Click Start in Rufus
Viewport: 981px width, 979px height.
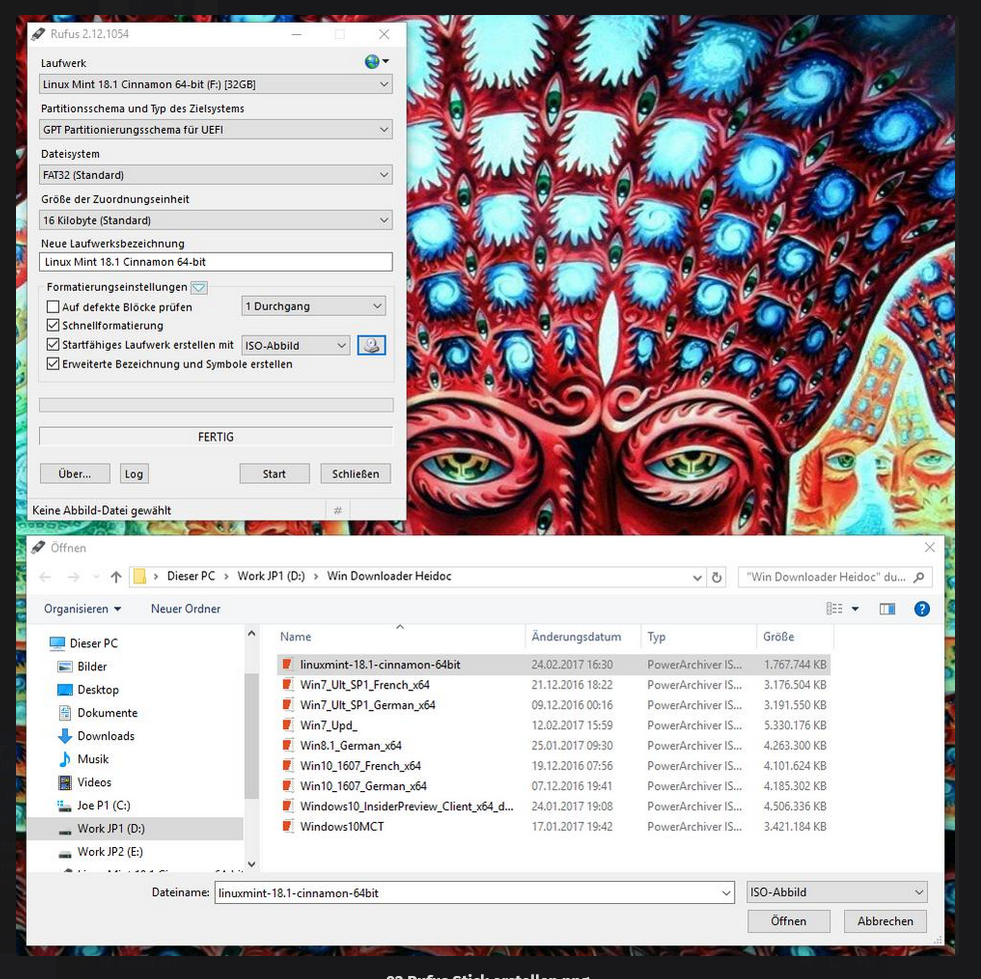pyautogui.click(x=274, y=474)
